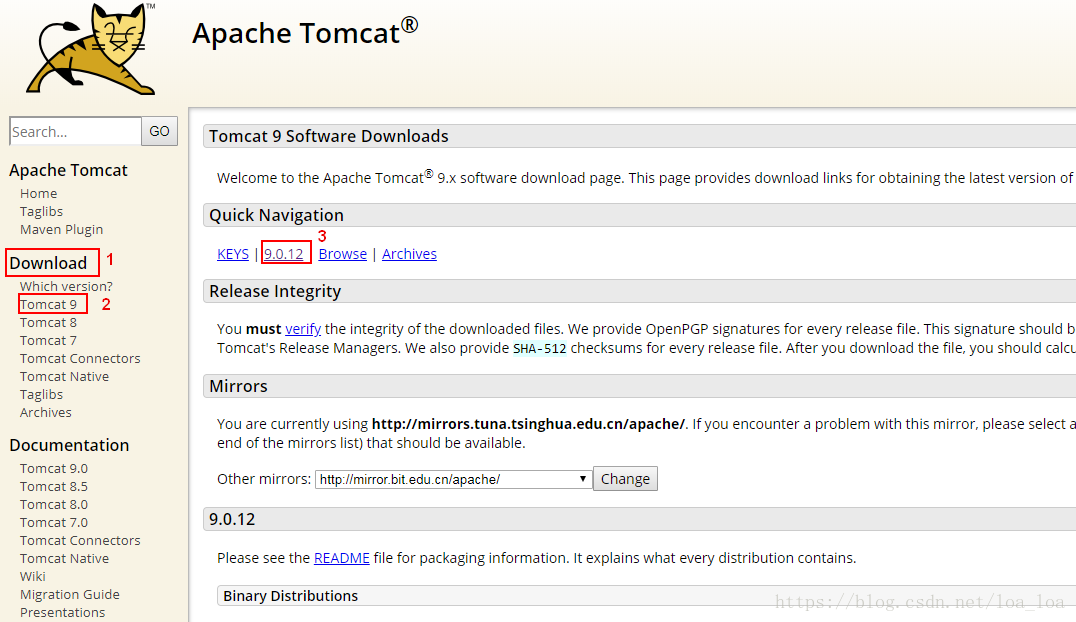Select Tomcat 7 under Download
Screen dimensions: 1076x622
coord(48,341)
